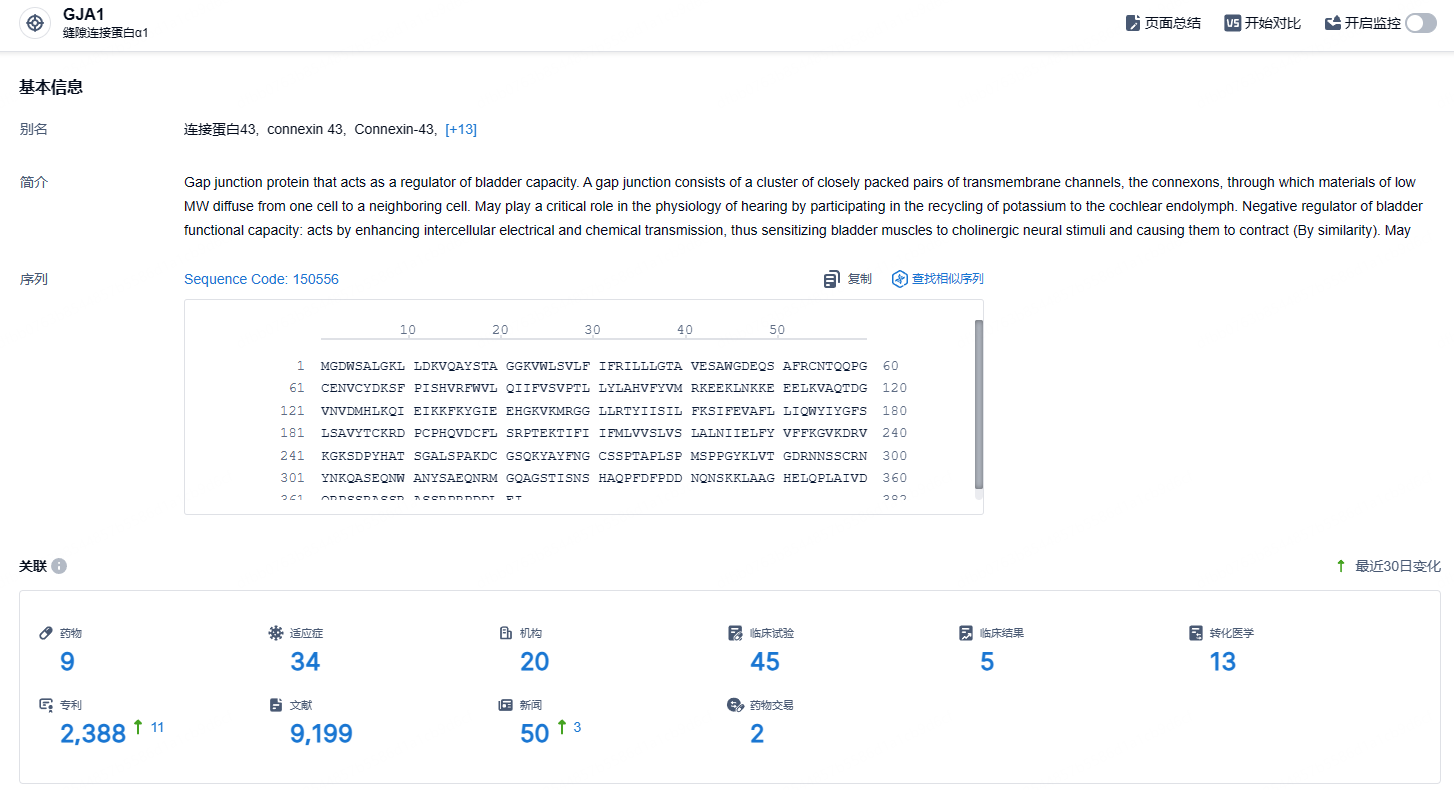Open the 2,388 patents (专利) count

coord(93,733)
